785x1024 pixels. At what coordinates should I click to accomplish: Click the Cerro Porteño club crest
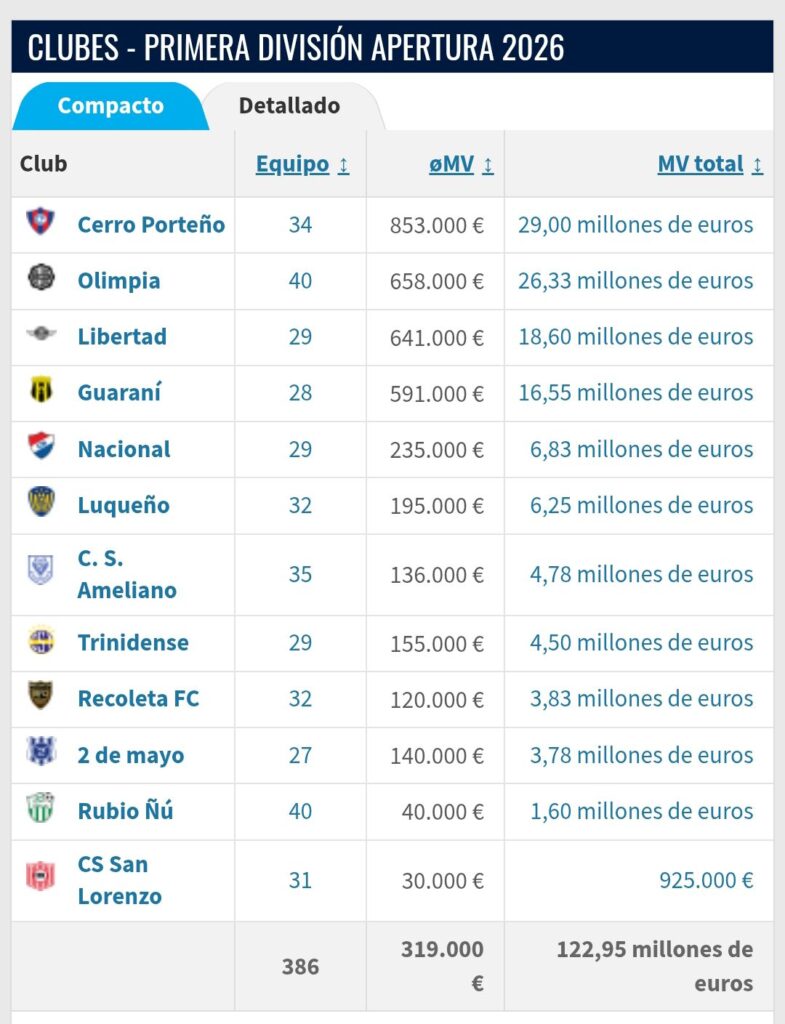point(41,223)
